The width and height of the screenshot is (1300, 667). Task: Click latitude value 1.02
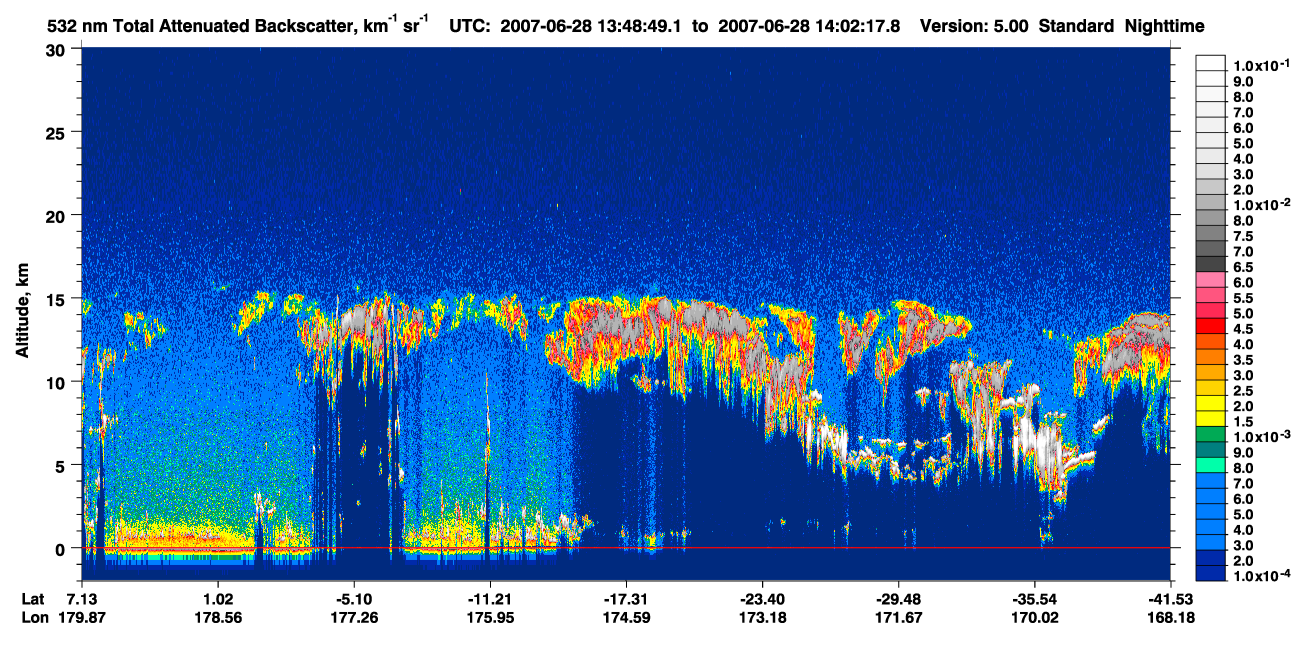[x=218, y=599]
